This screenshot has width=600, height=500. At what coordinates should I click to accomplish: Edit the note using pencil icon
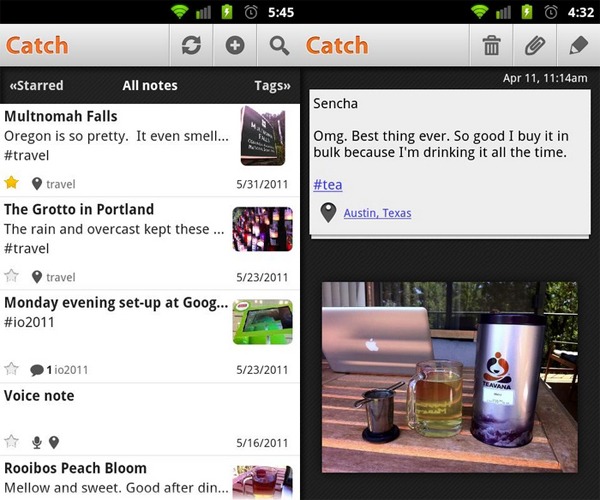point(577,46)
